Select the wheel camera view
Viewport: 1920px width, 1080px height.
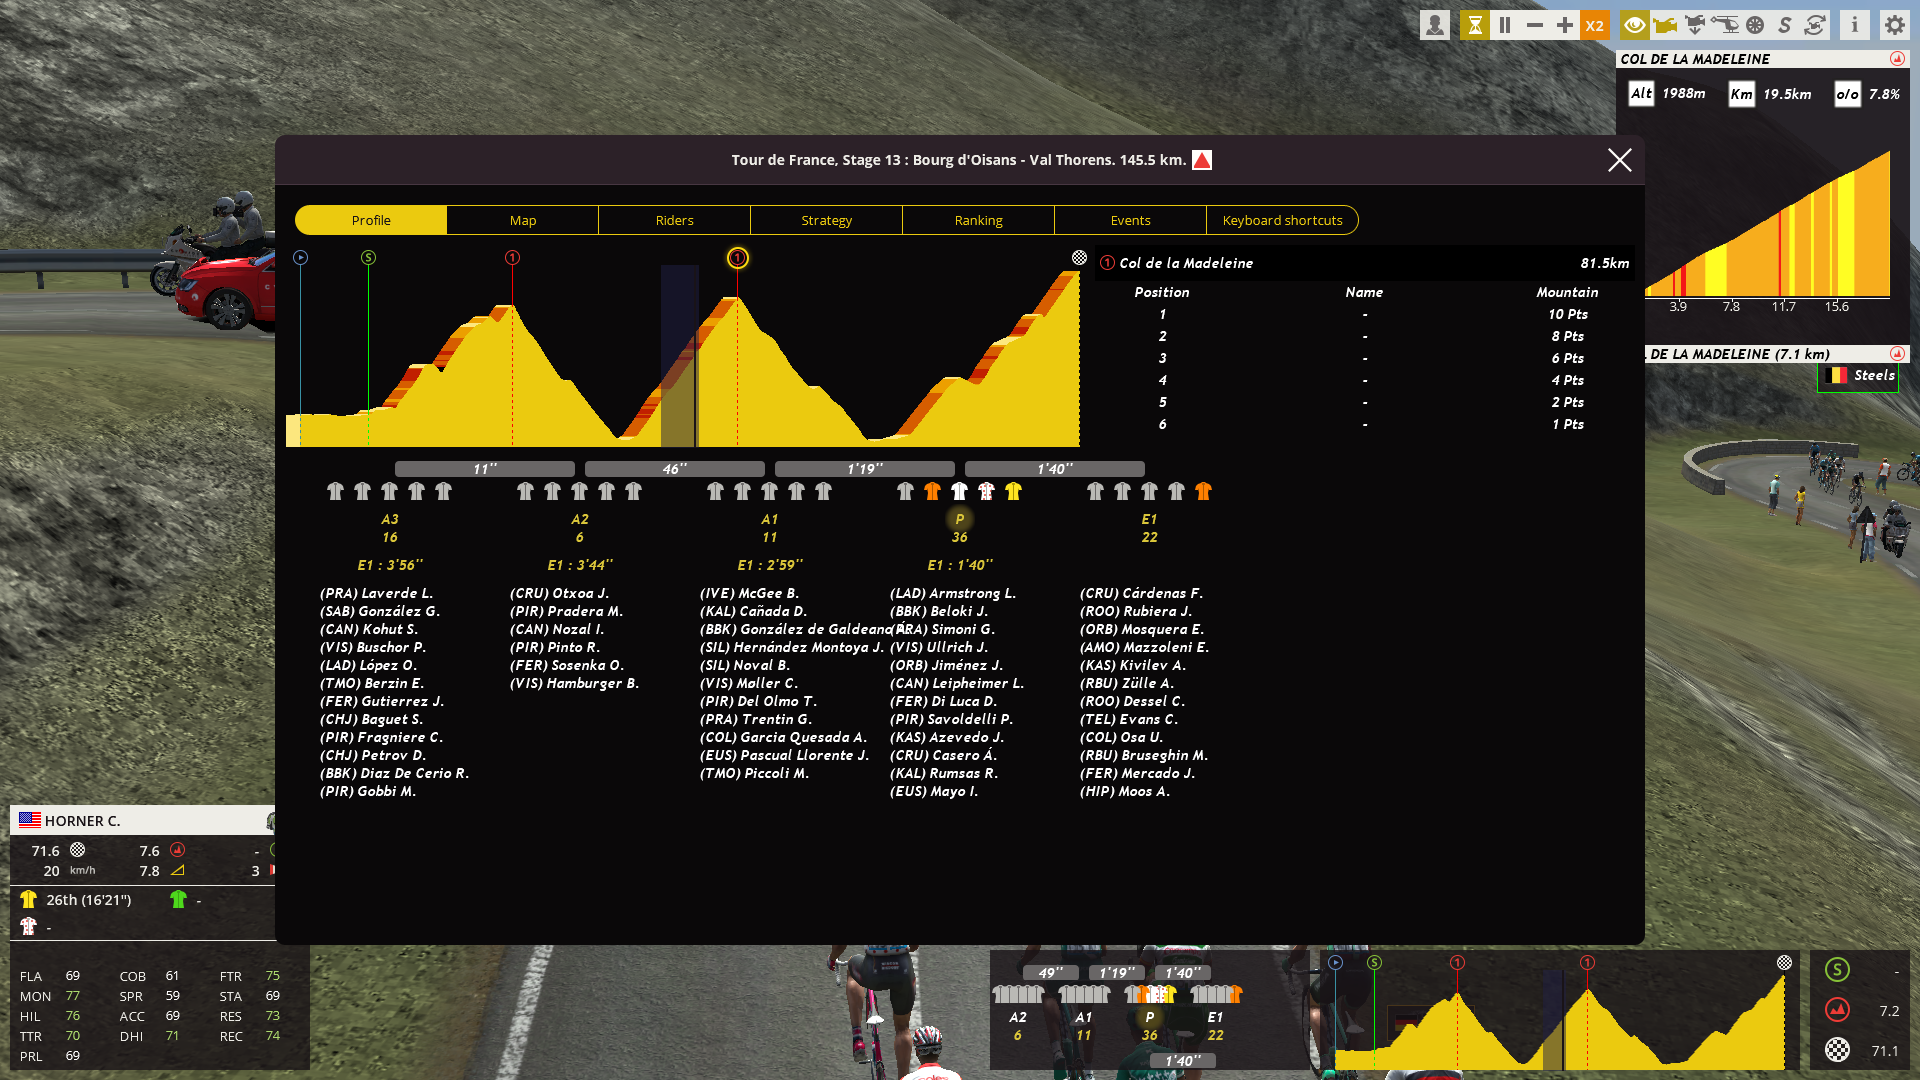[1755, 25]
